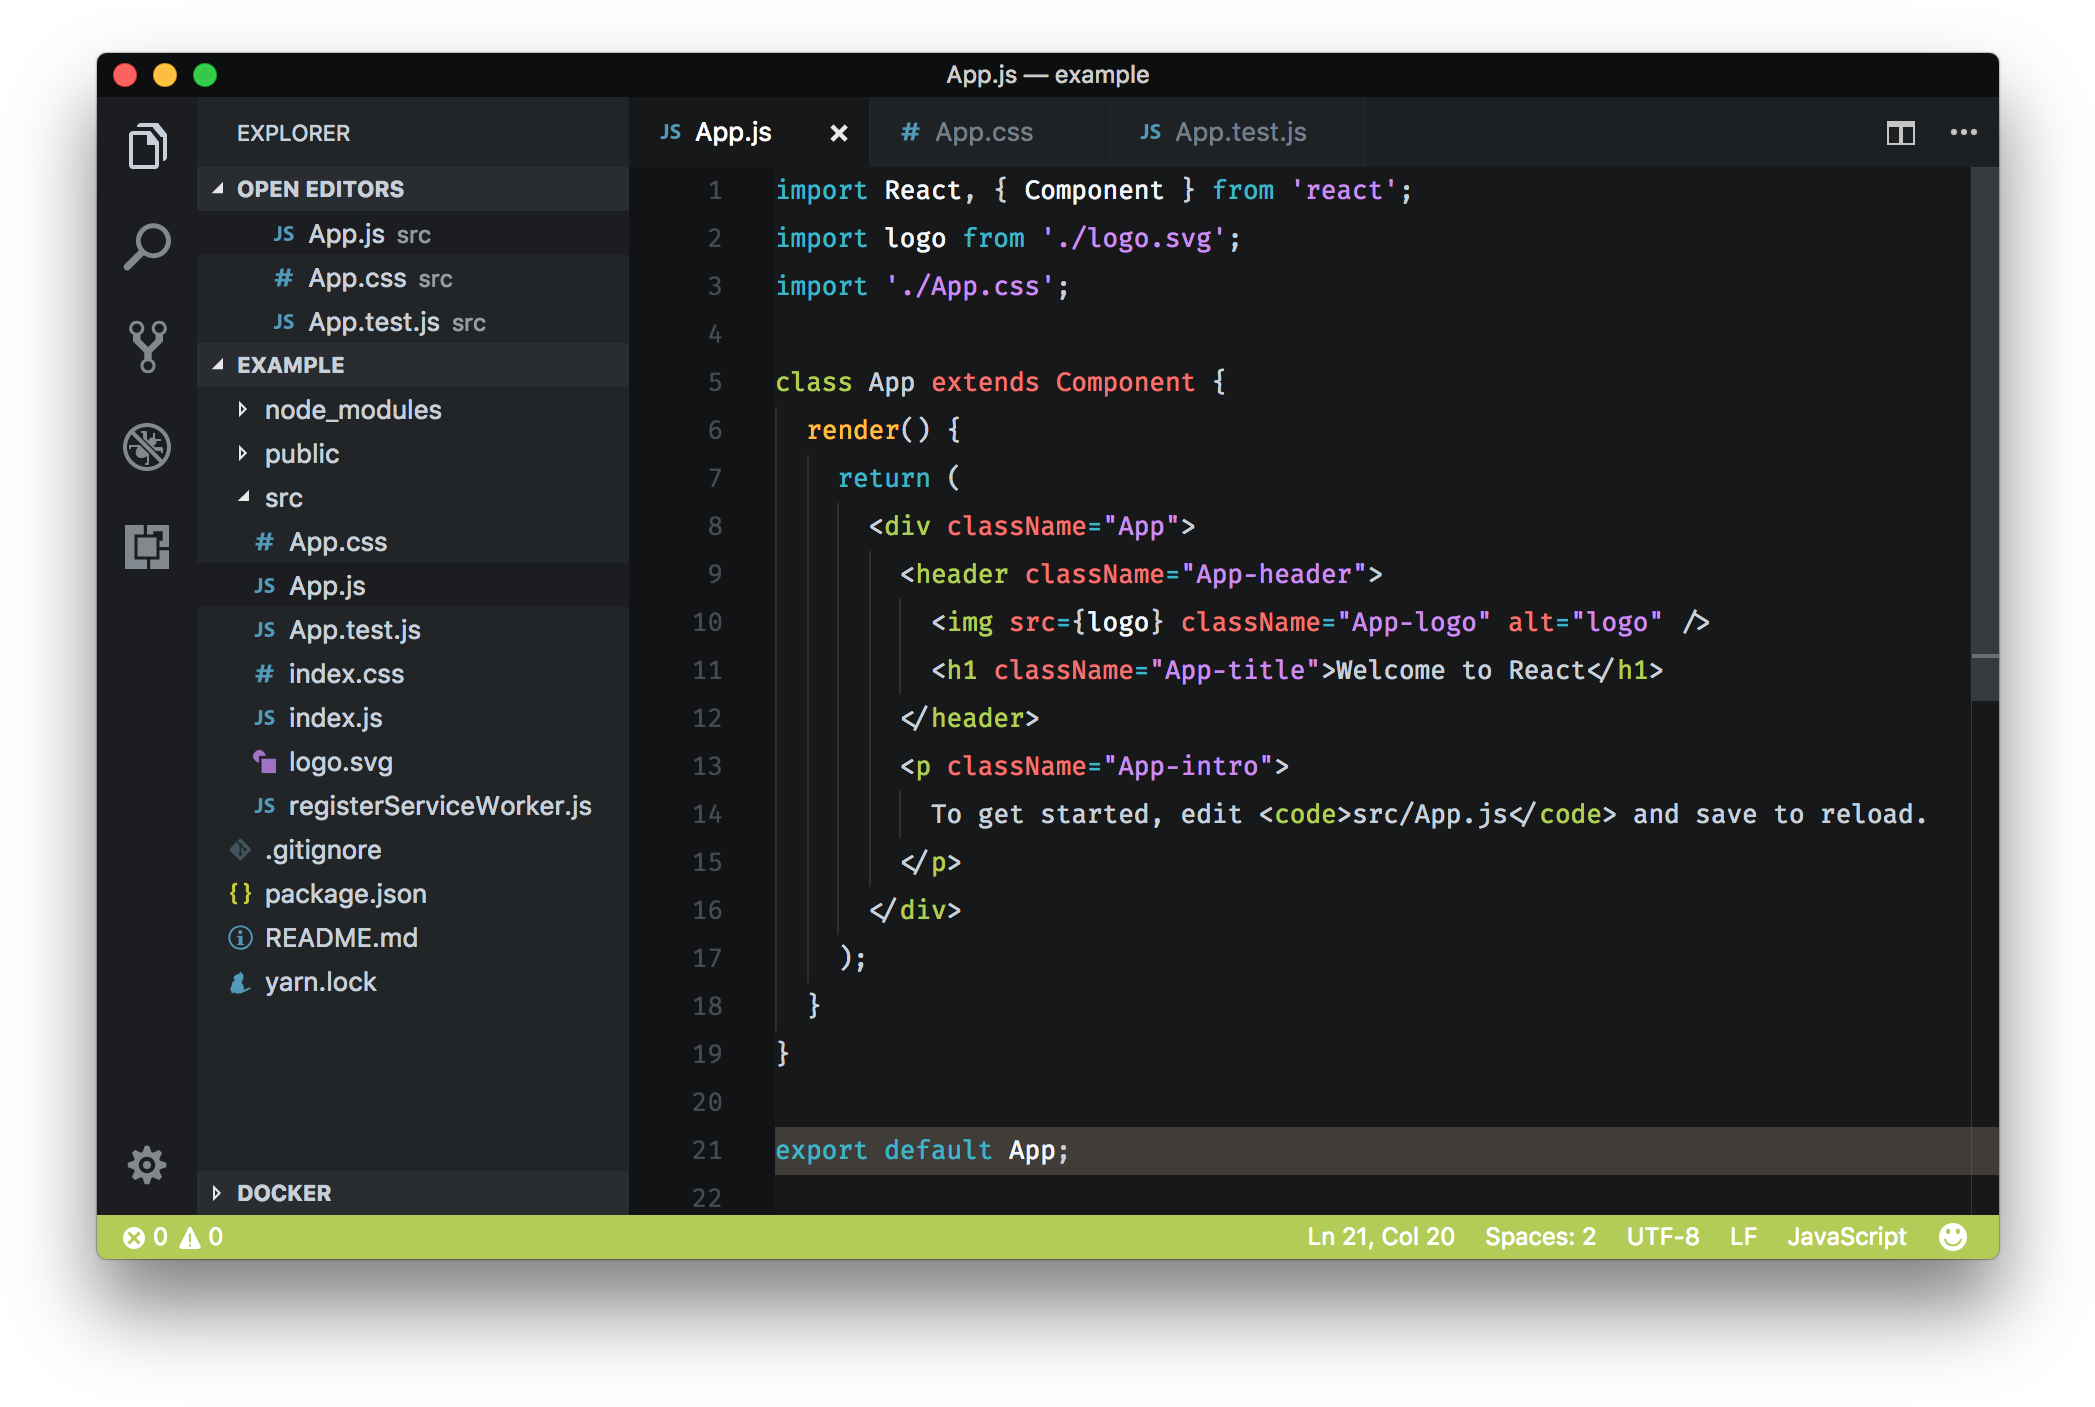2095x1407 pixels.
Task: Click UTF-8 to change file encoding
Action: click(1663, 1236)
